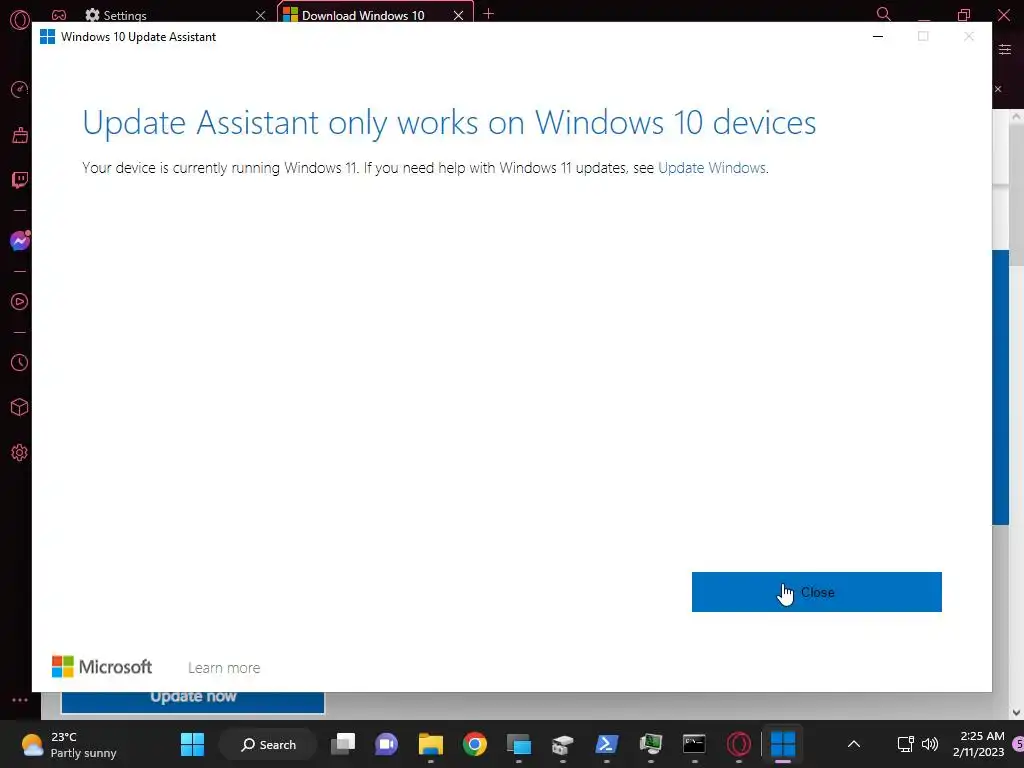The height and width of the screenshot is (768, 1024).
Task: Open the Player icon in Opera sidebar
Action: coord(20,302)
